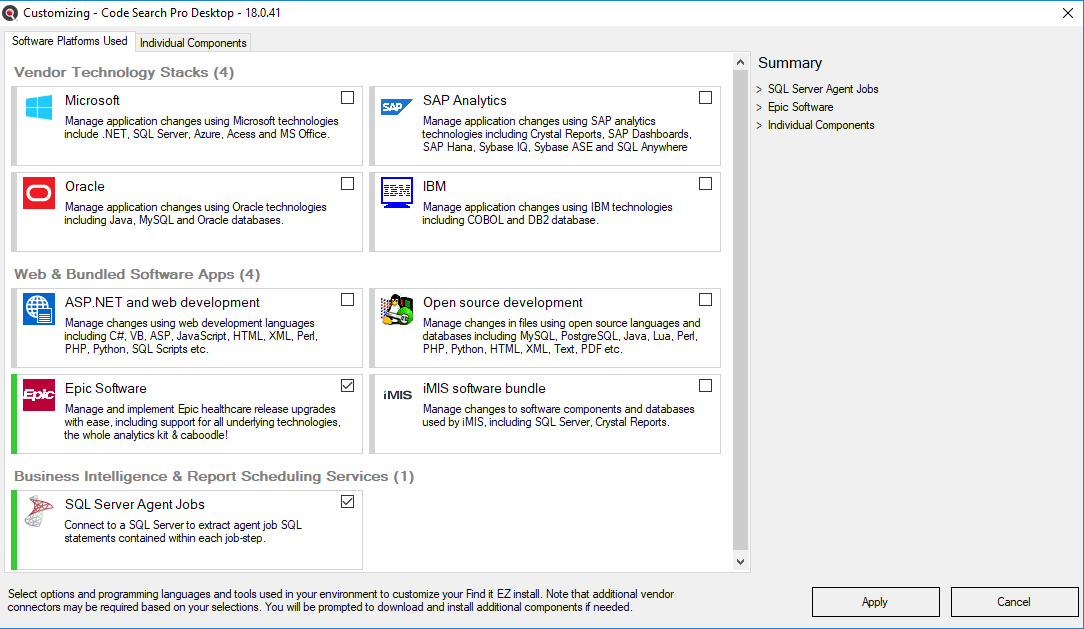Click the Summary panel heading
The height and width of the screenshot is (629, 1084).
(790, 63)
